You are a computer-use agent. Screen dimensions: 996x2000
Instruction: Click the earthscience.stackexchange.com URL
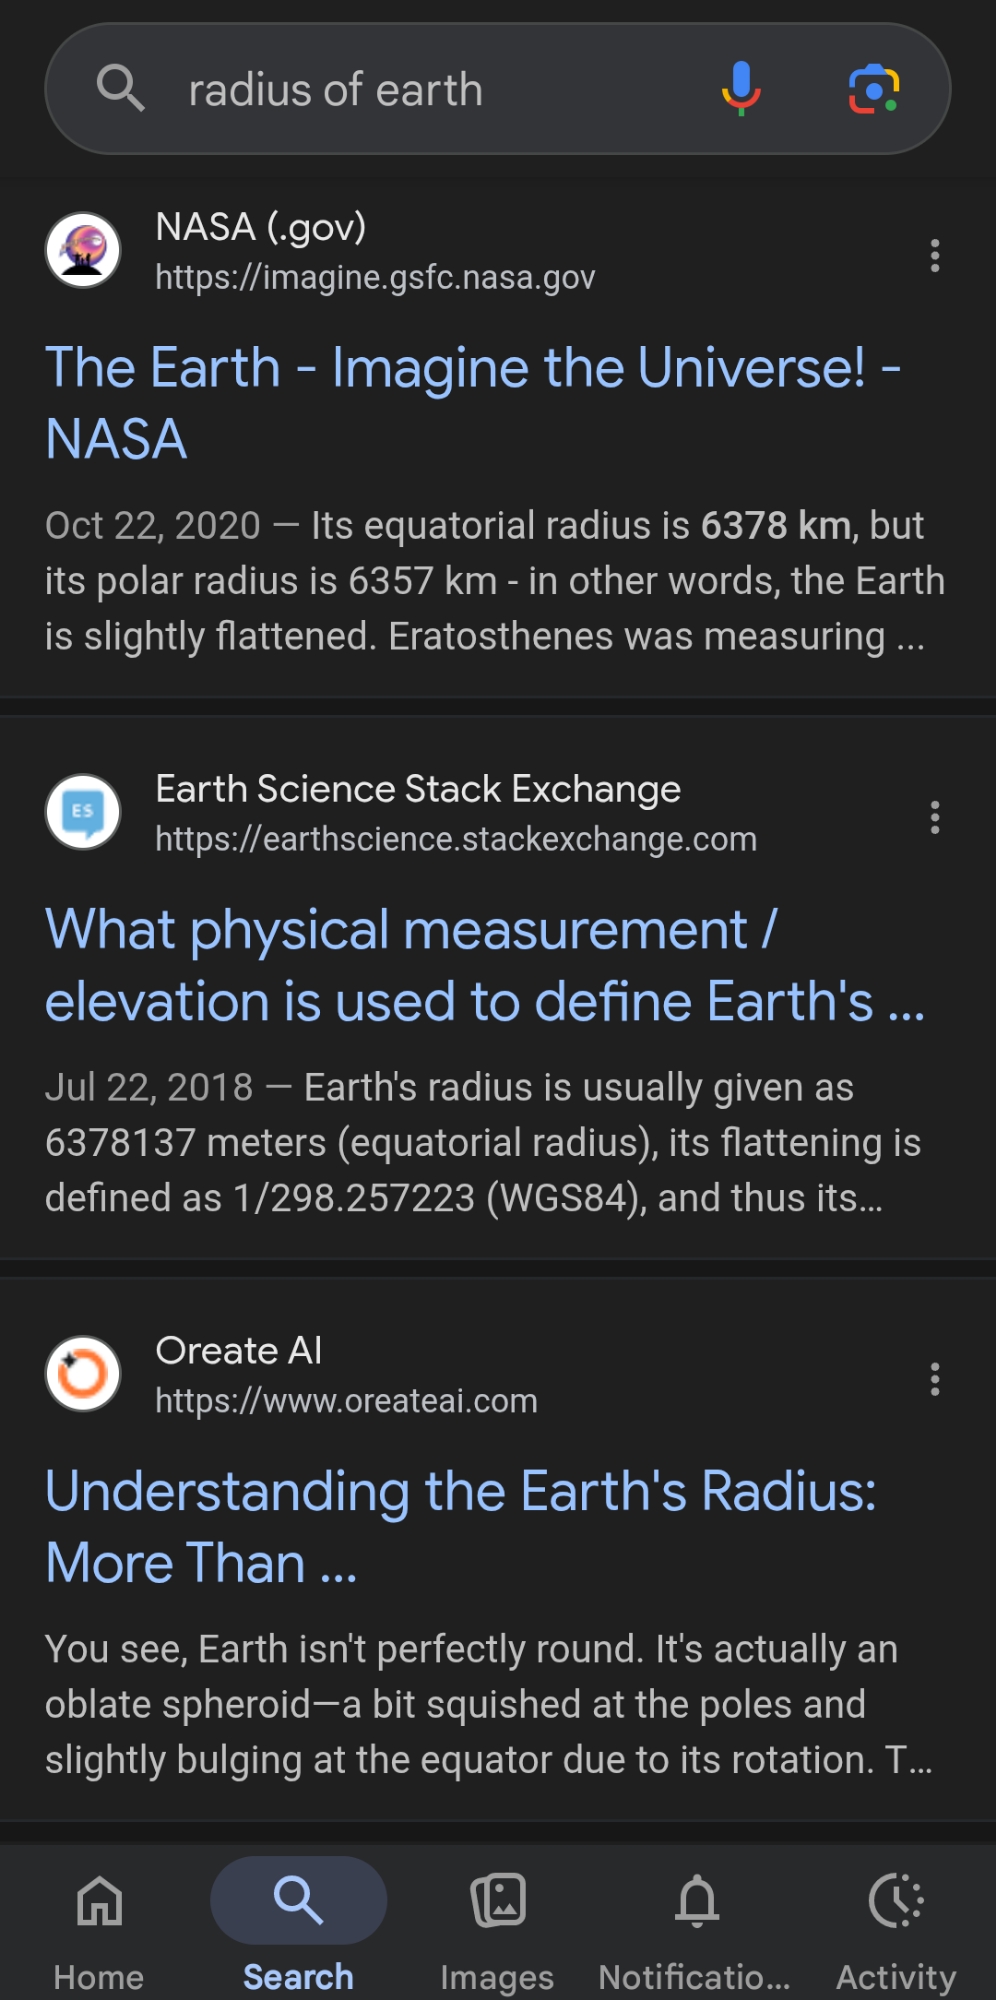coord(456,839)
